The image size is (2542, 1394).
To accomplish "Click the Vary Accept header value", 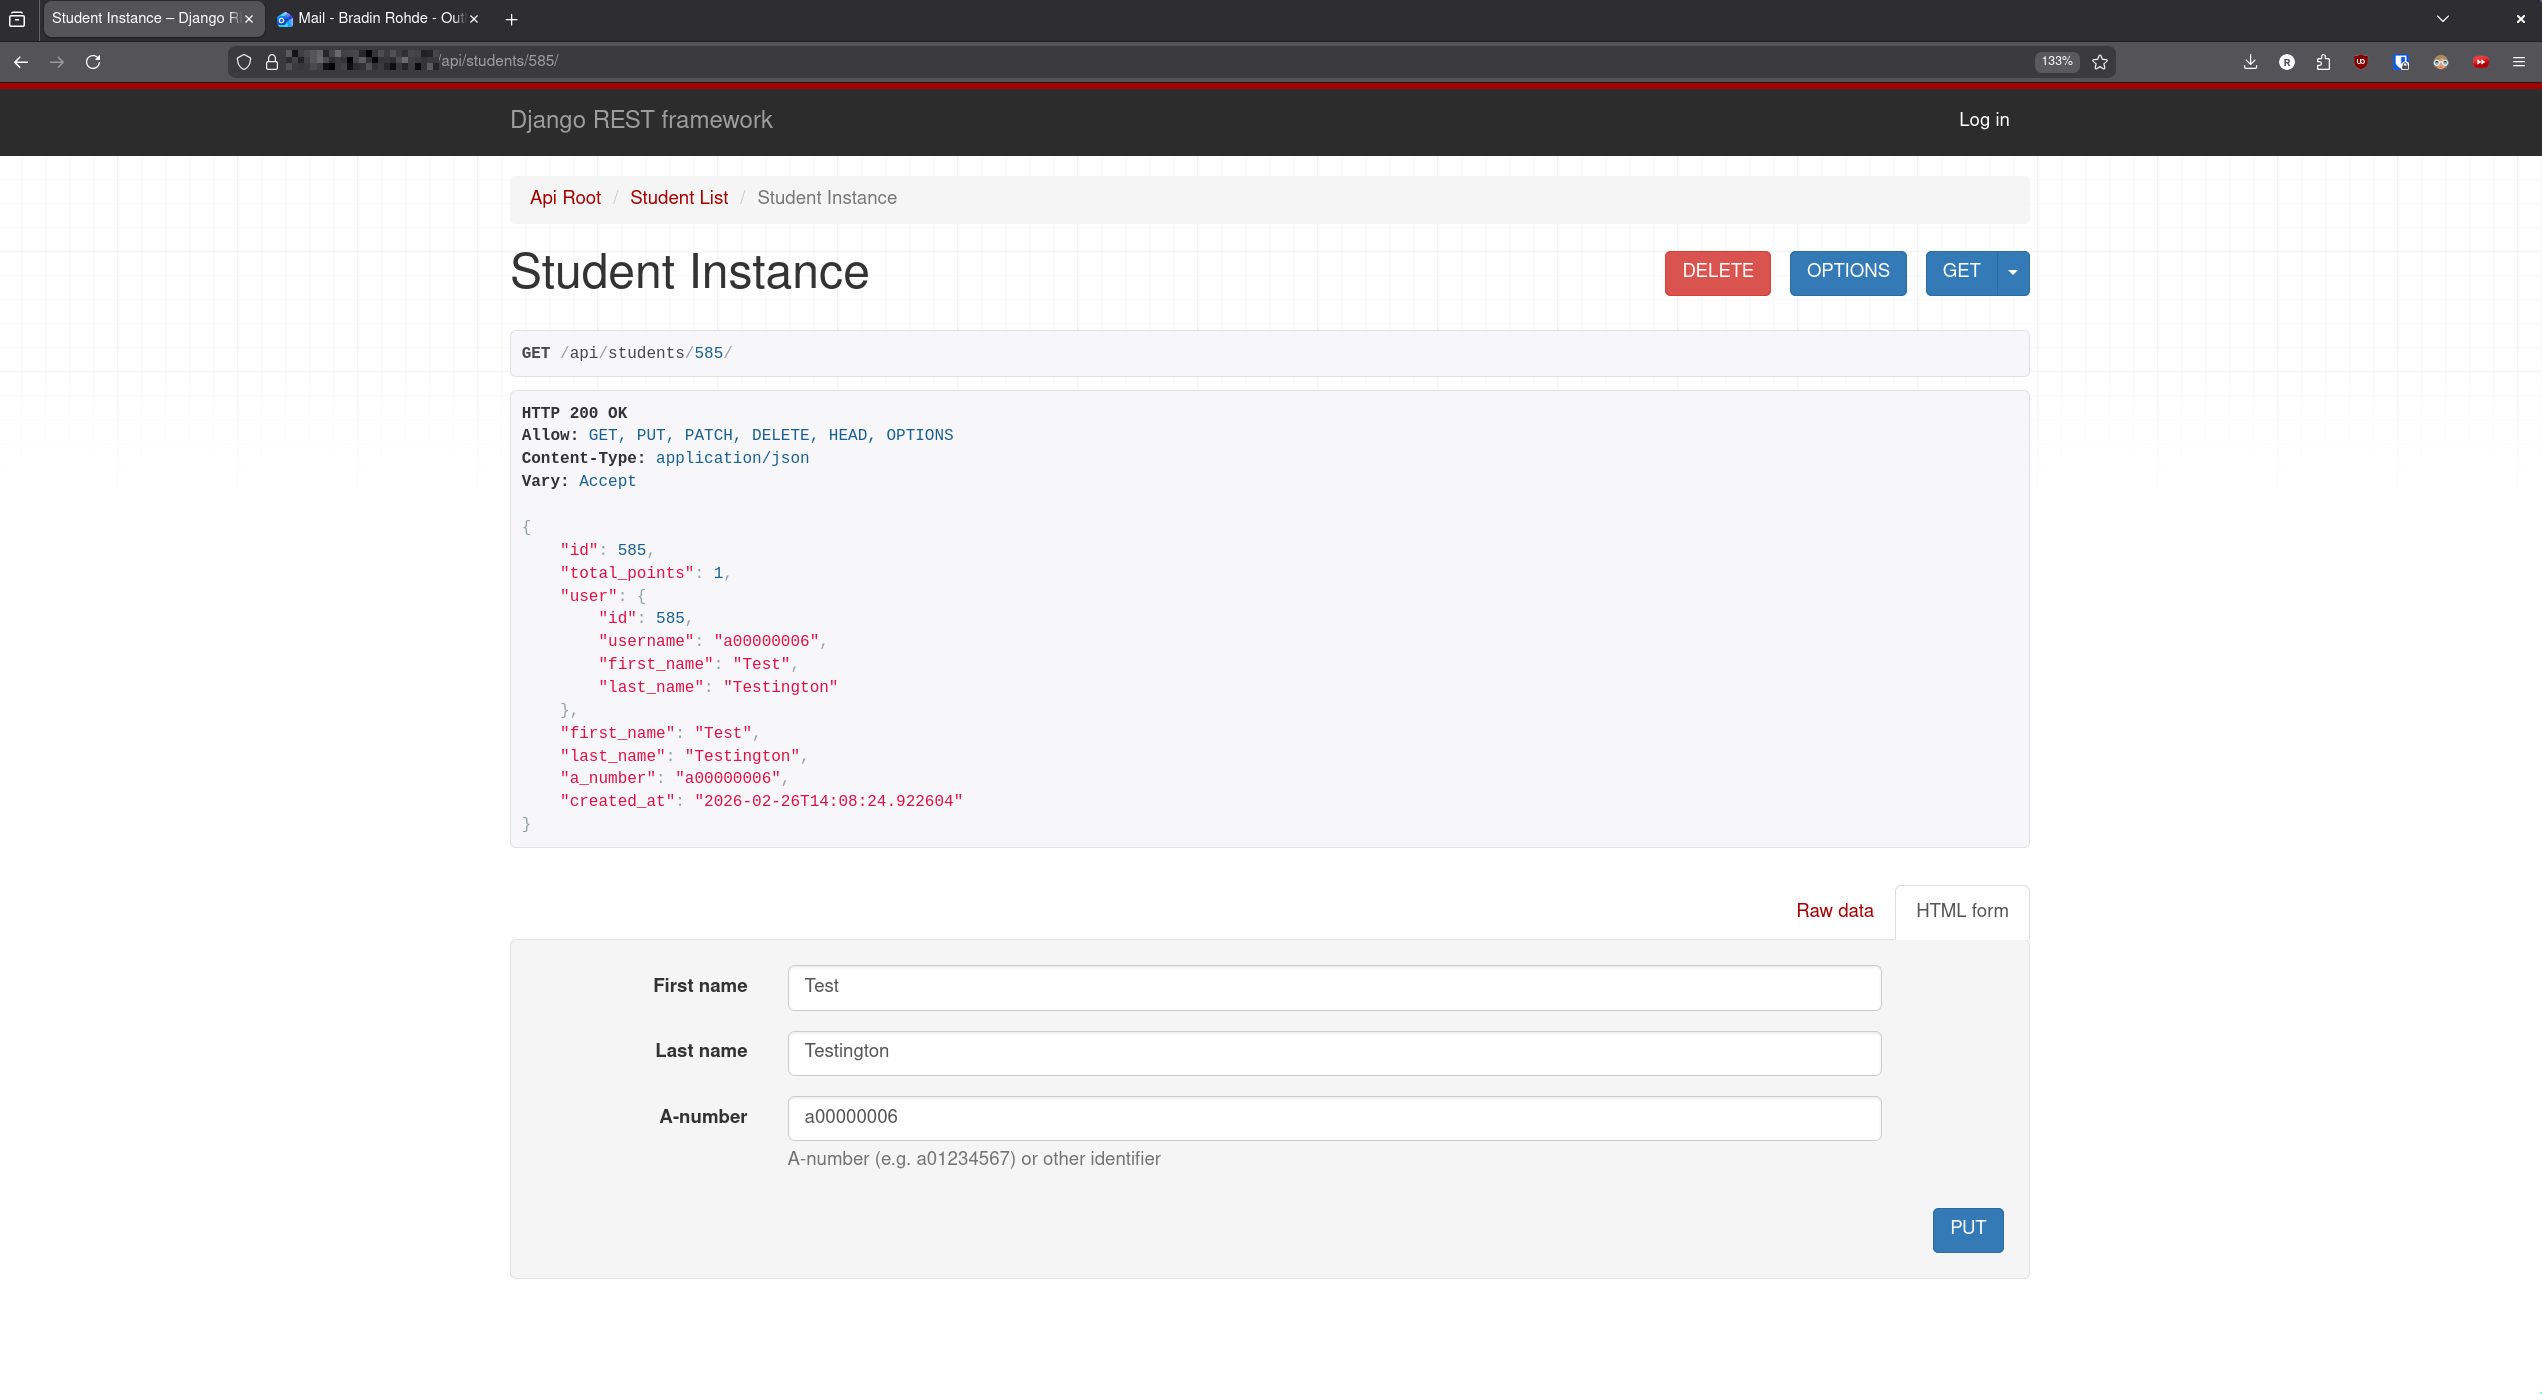I will click(607, 481).
